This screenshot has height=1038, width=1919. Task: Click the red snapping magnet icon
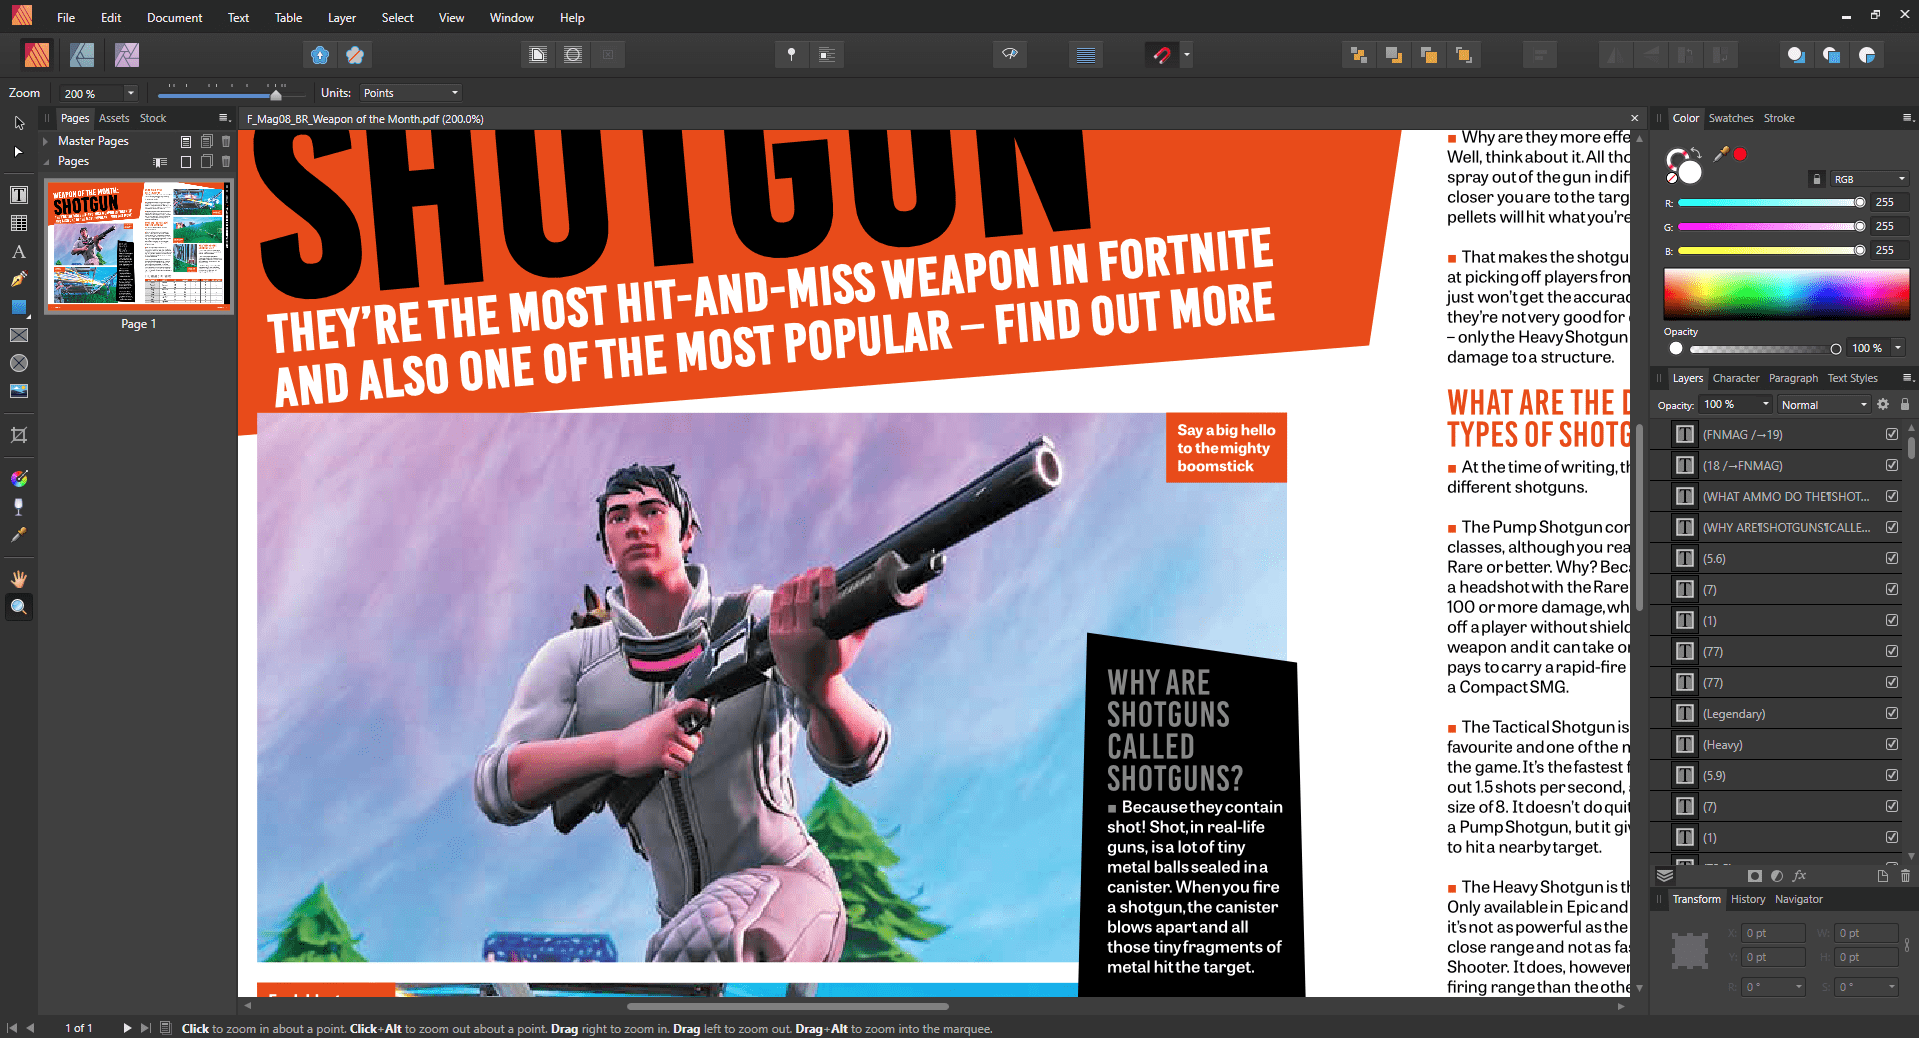(x=1161, y=55)
